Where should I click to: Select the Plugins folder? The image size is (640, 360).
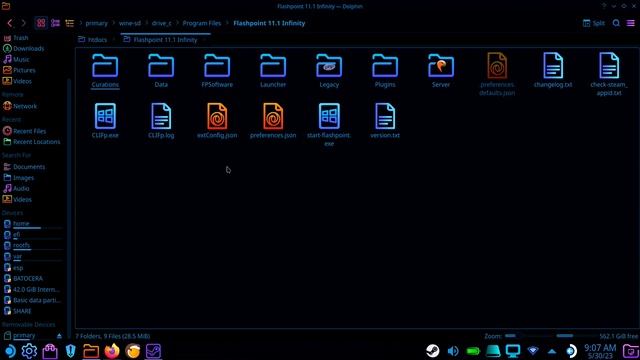(385, 71)
